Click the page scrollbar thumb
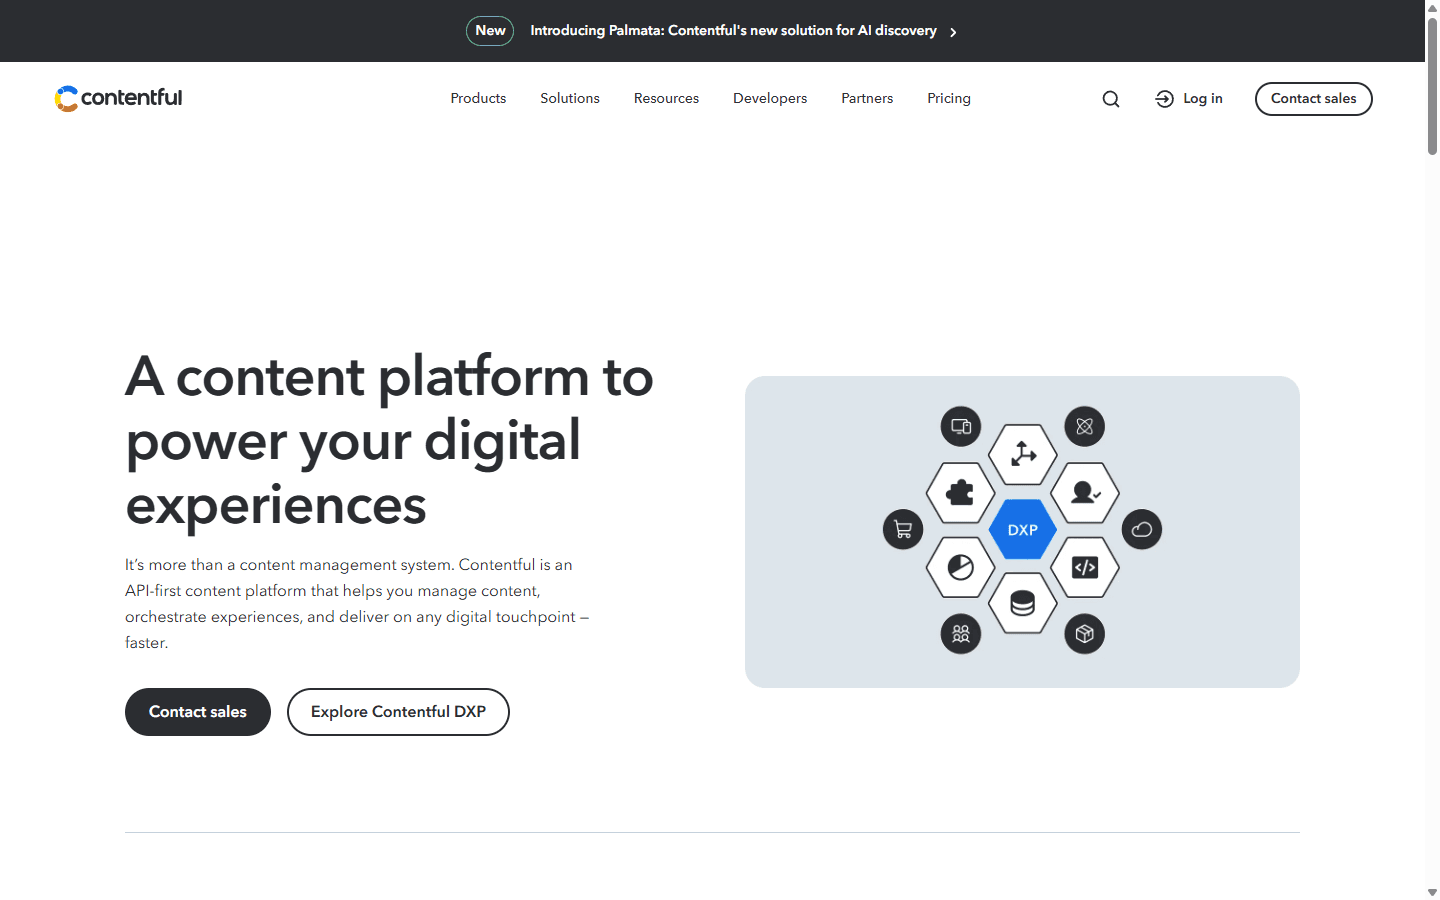This screenshot has height=900, width=1440. coord(1432,86)
